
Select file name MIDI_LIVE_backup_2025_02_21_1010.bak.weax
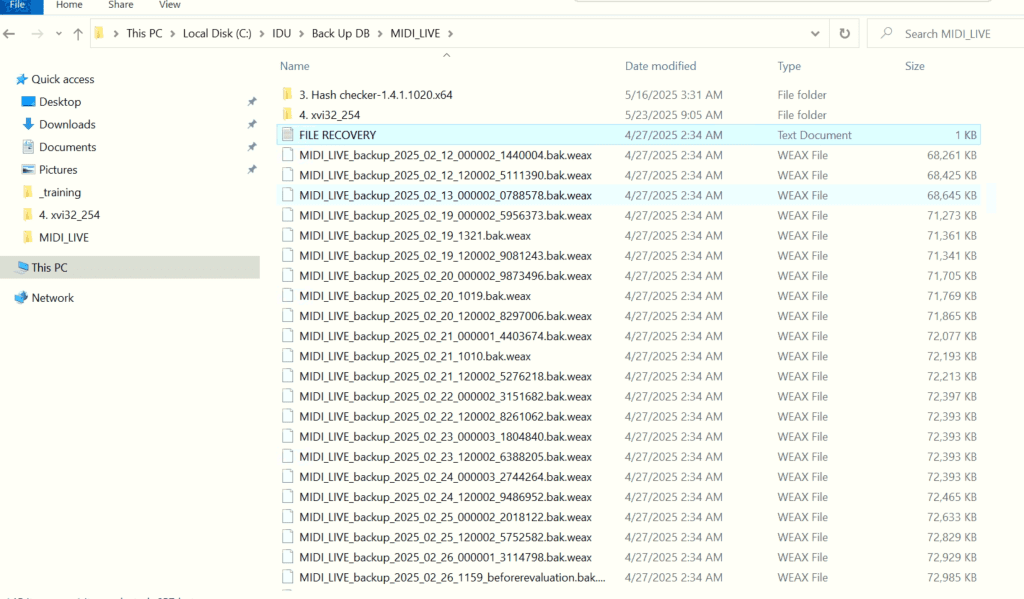click(x=415, y=356)
